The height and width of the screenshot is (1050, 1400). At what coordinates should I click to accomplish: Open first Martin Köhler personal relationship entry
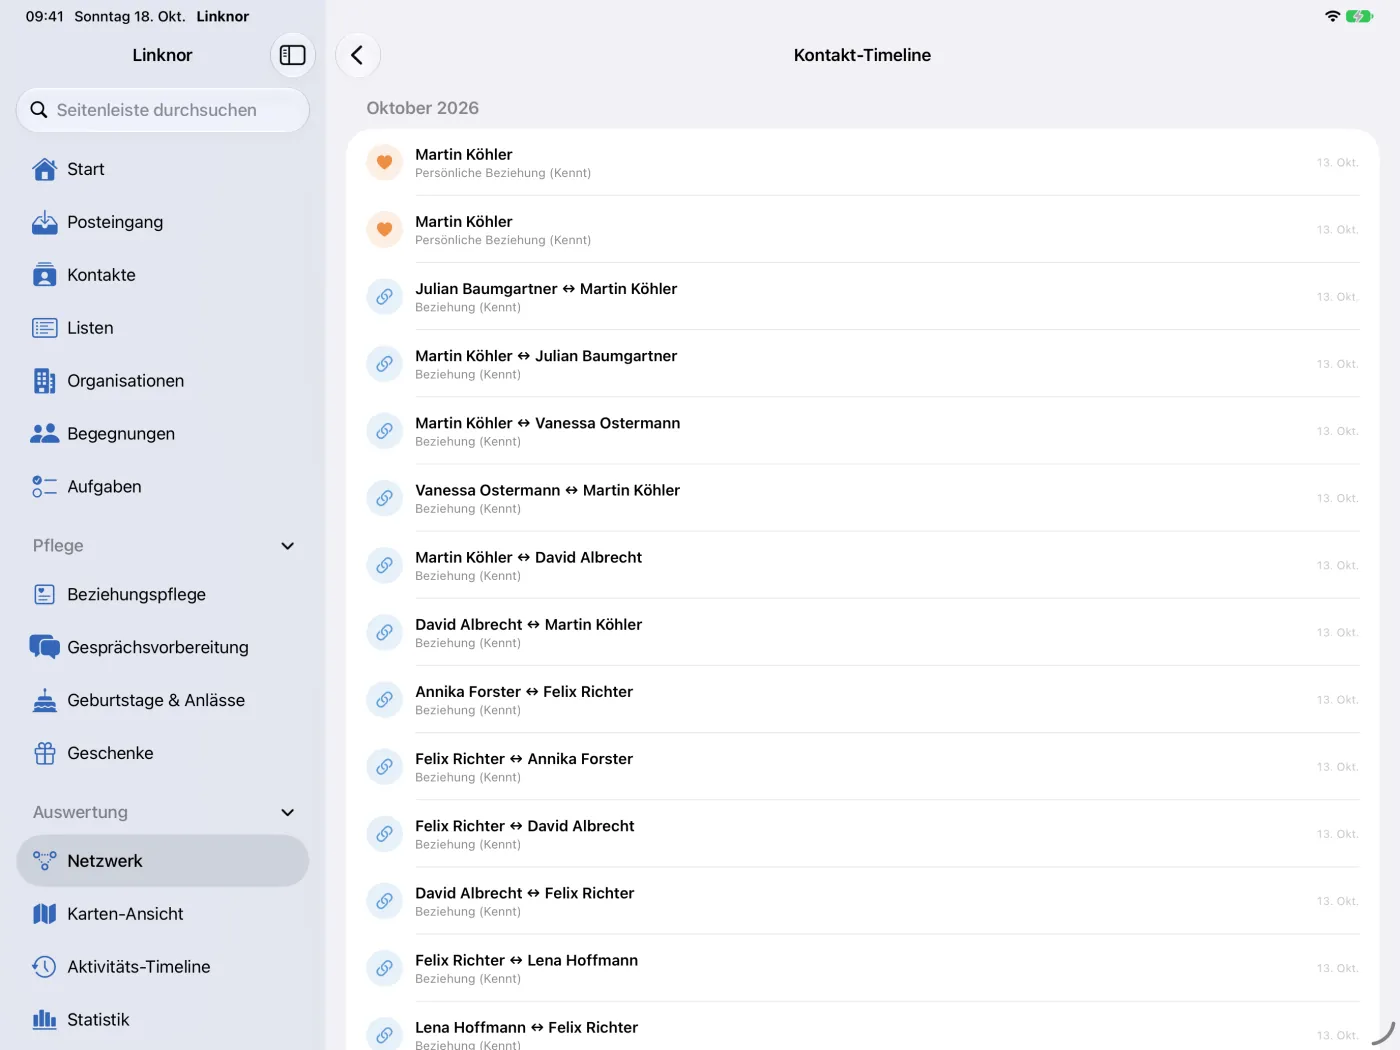(862, 162)
